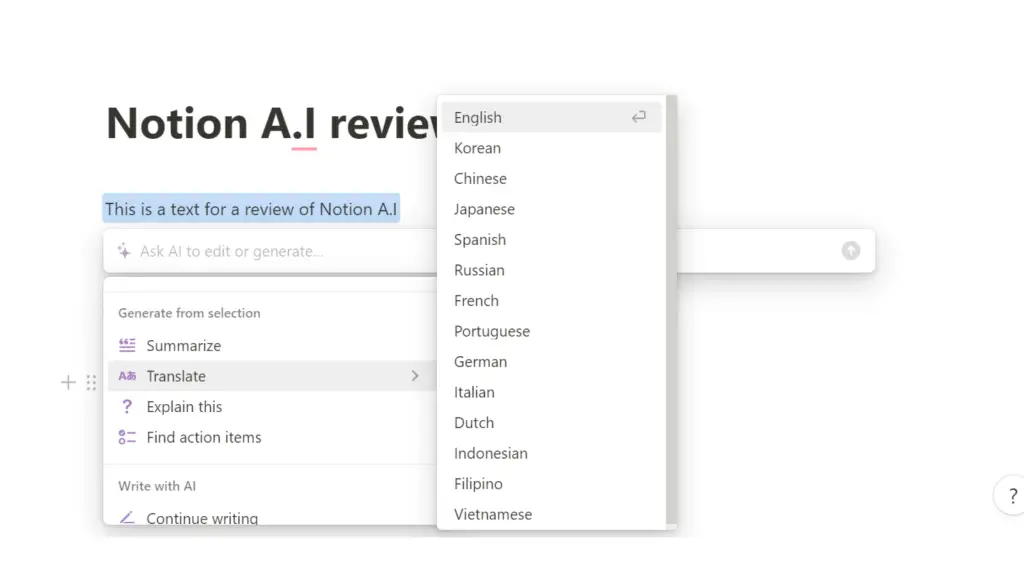This screenshot has height=576, width=1024.
Task: Choose Filipino language option
Action: (551, 483)
